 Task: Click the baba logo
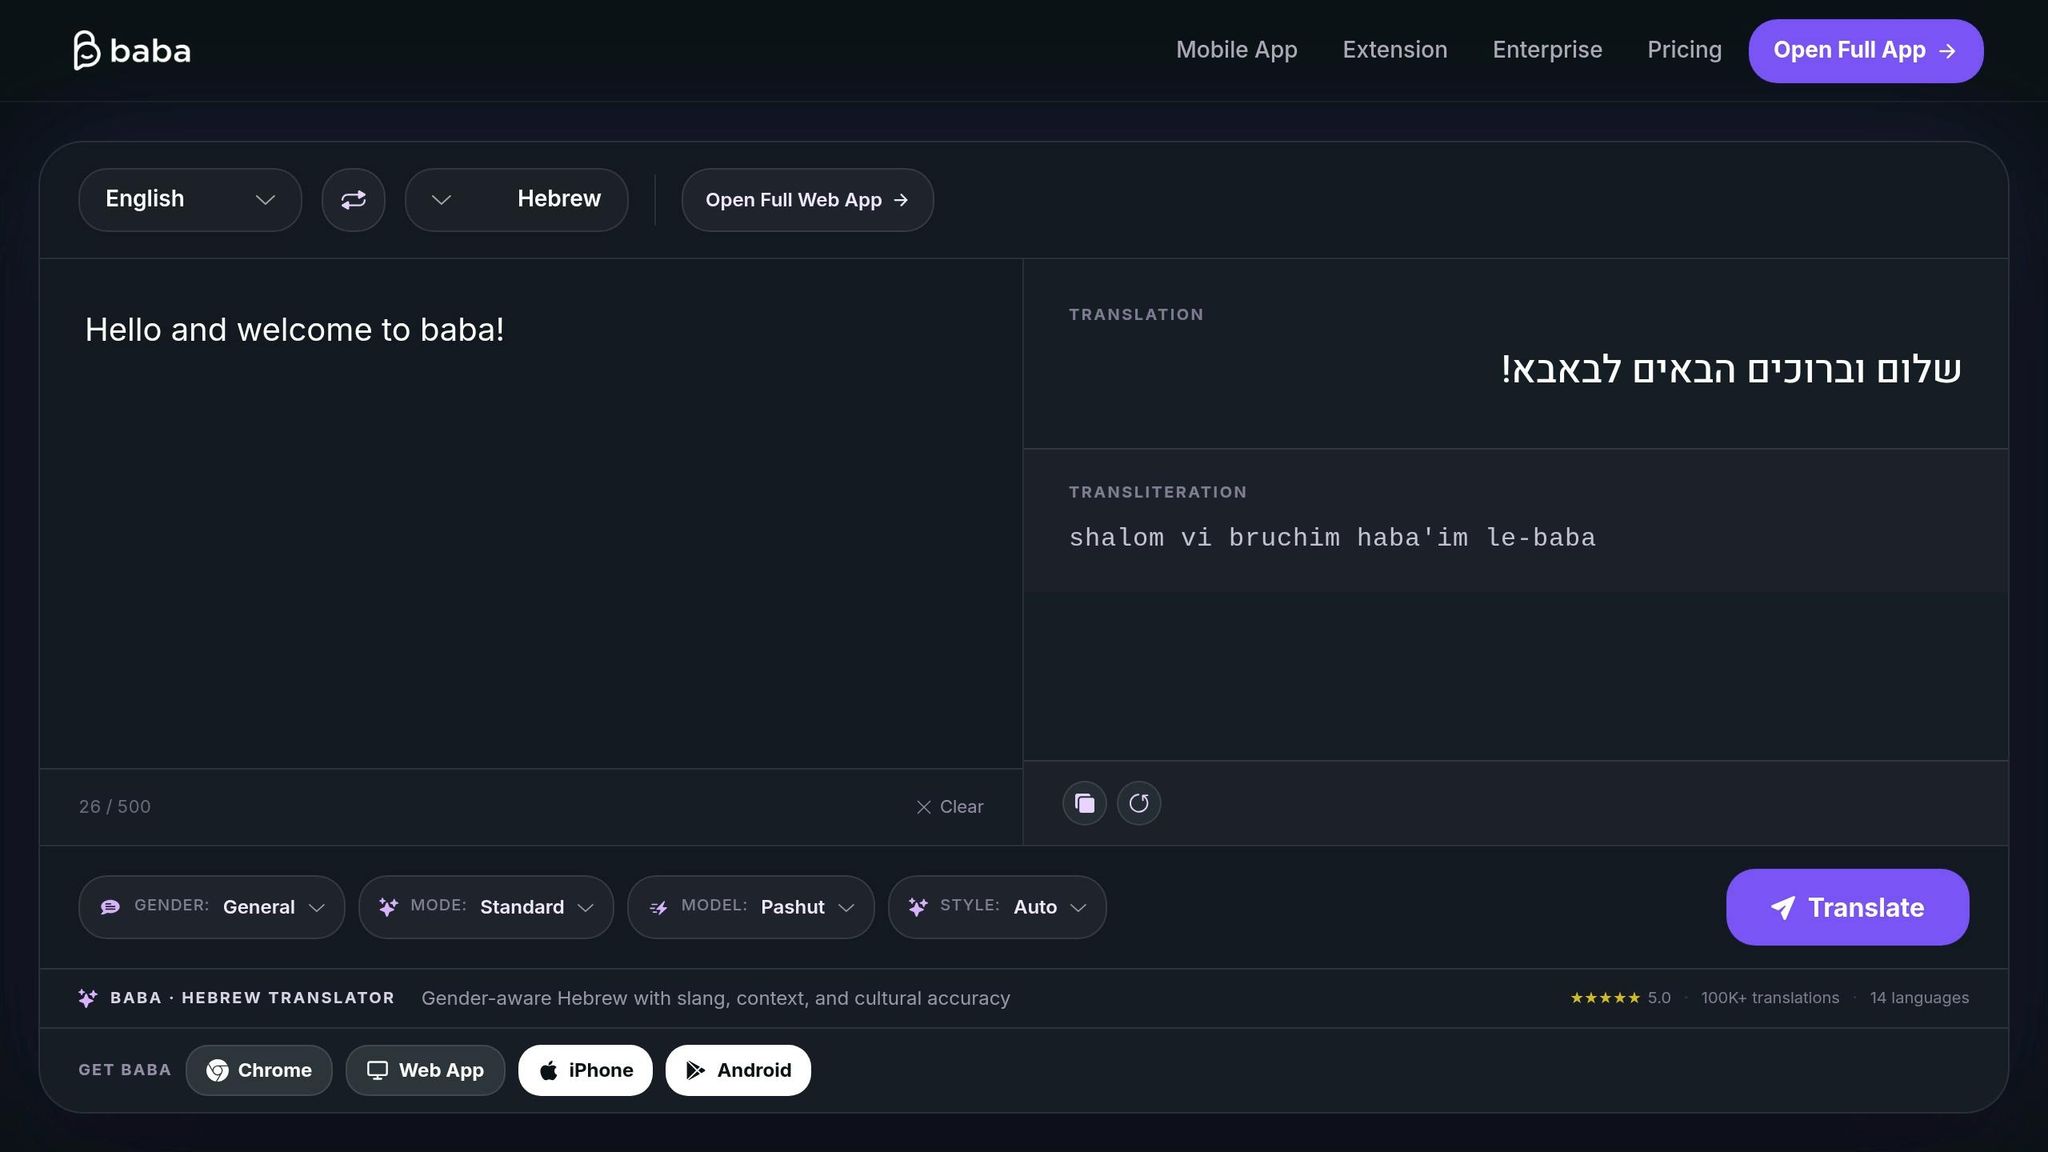[x=131, y=50]
